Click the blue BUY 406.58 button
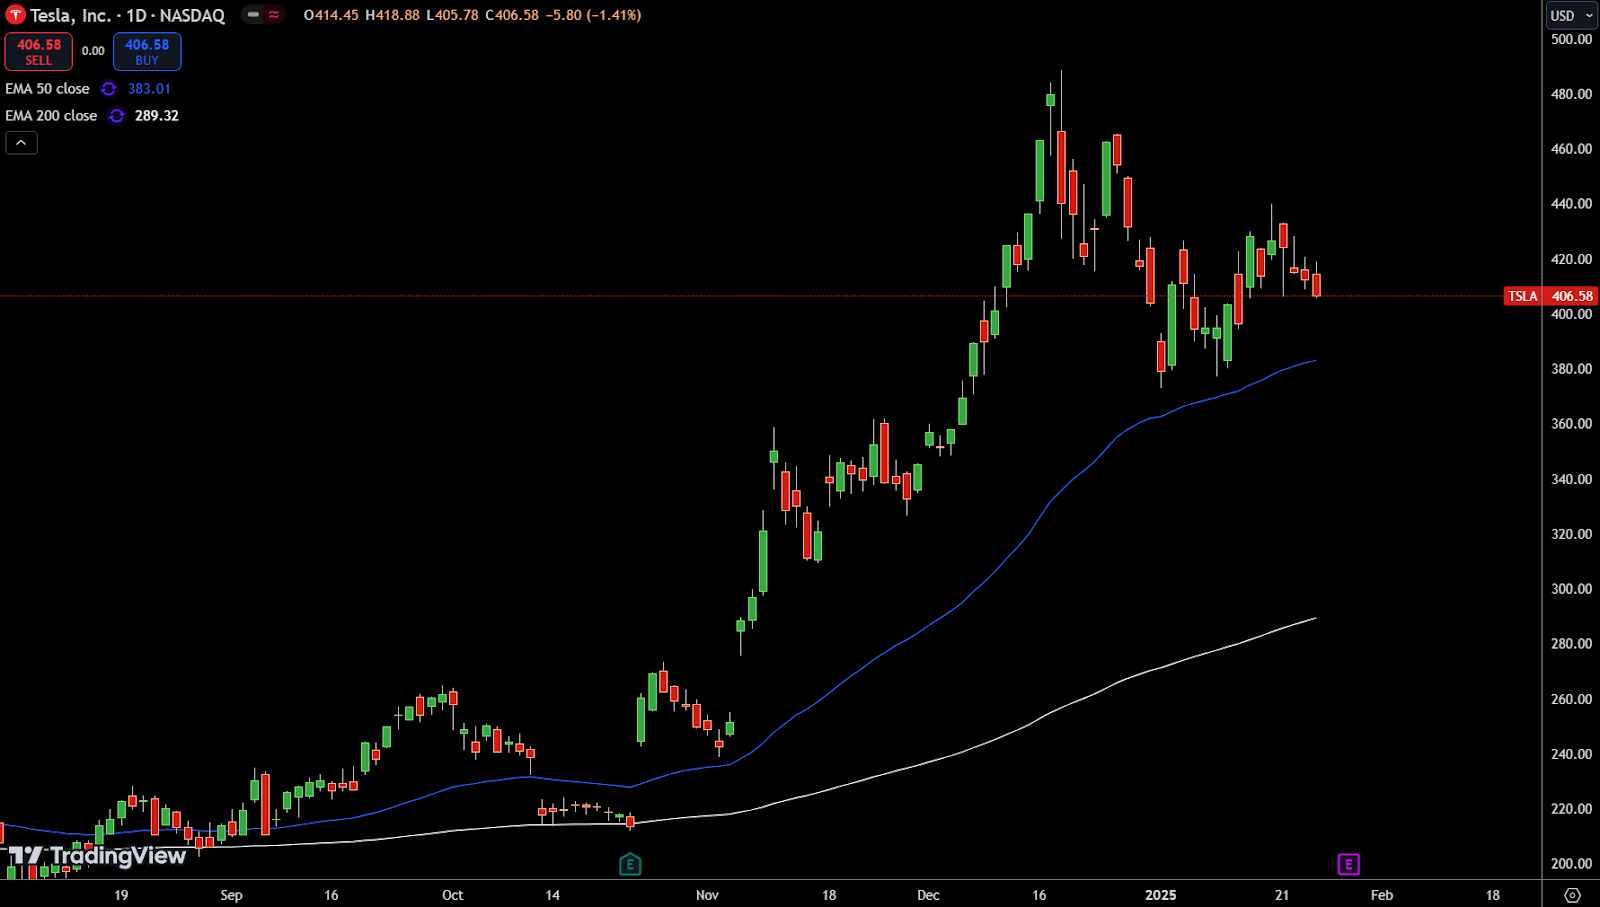 coord(147,52)
